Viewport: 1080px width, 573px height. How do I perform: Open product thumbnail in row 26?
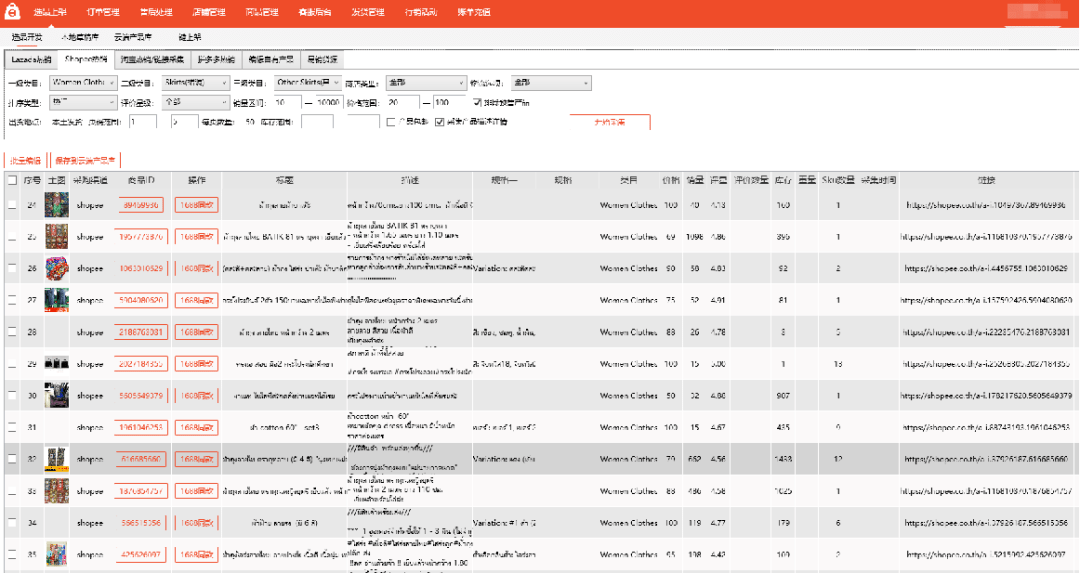point(56,268)
